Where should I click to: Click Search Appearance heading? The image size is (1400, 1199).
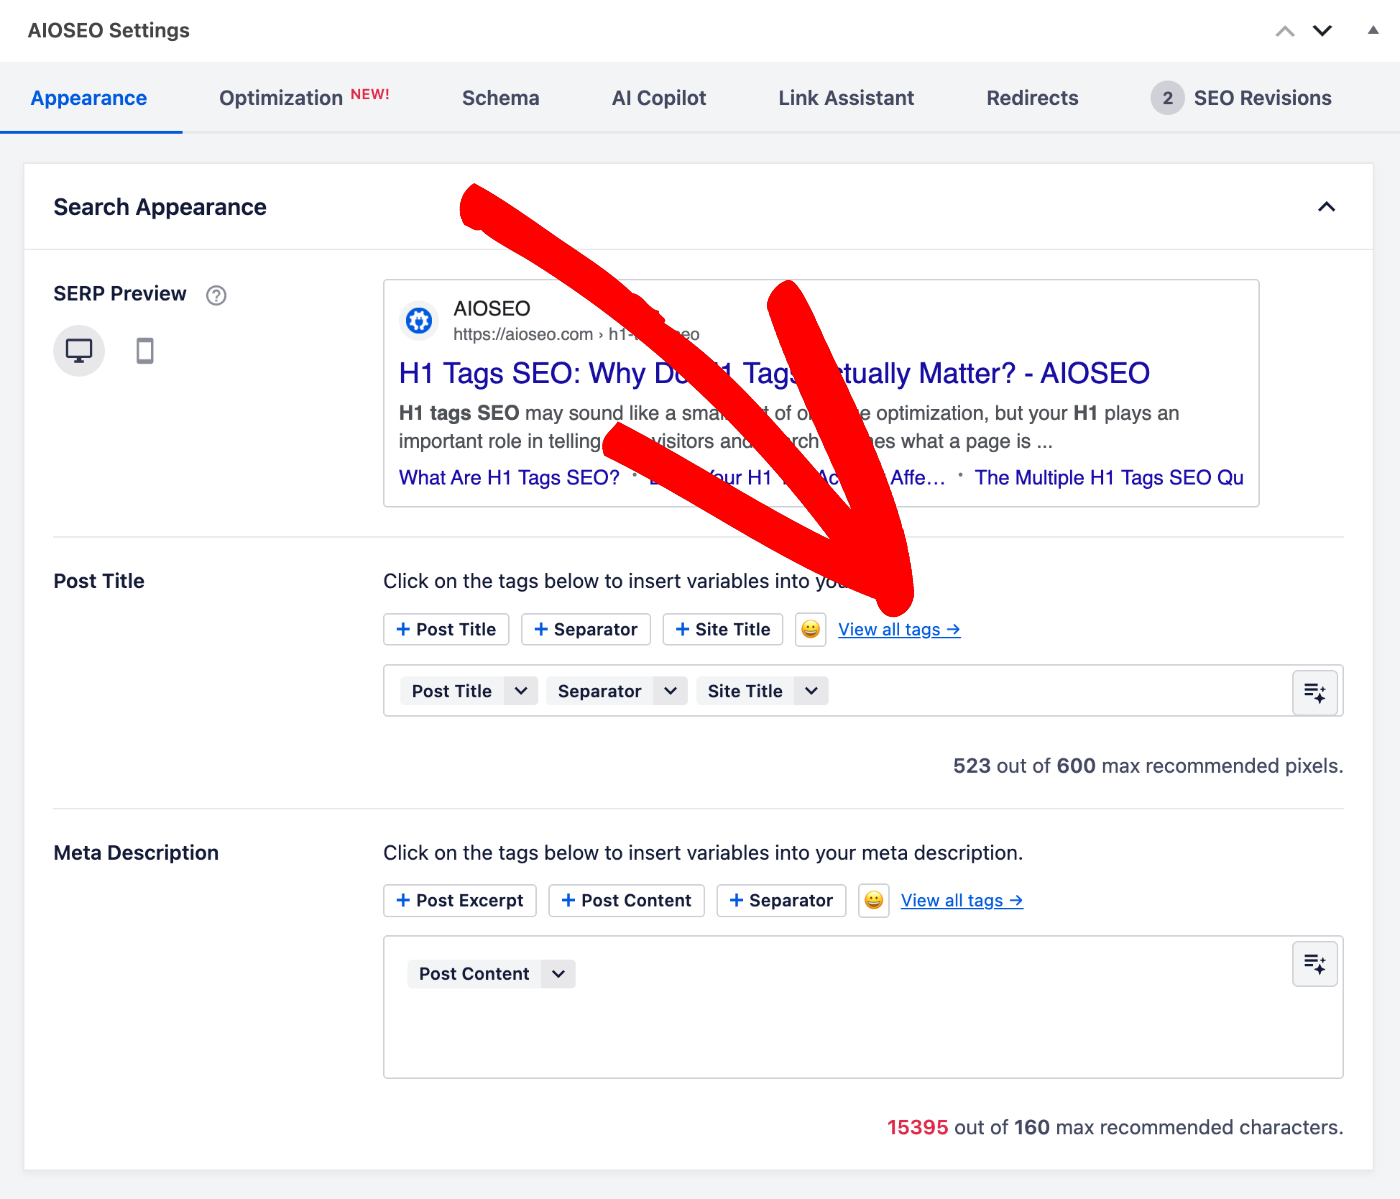pyautogui.click(x=160, y=207)
